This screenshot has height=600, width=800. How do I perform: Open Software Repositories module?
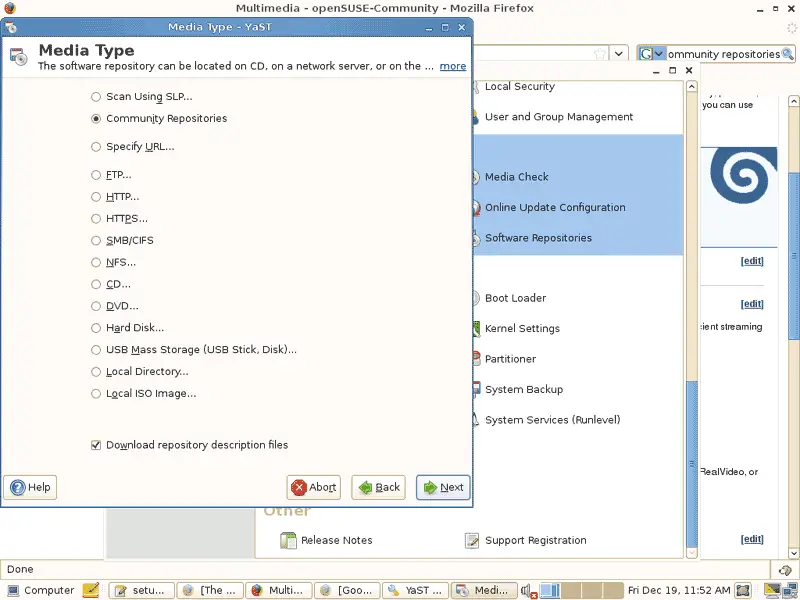538,238
